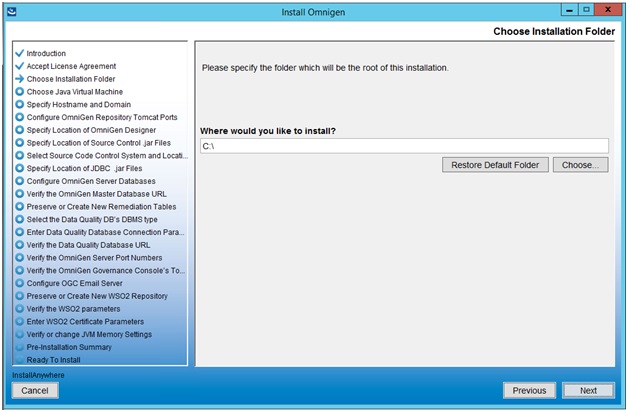Minimize the Install Omnigen window

pyautogui.click(x=569, y=10)
